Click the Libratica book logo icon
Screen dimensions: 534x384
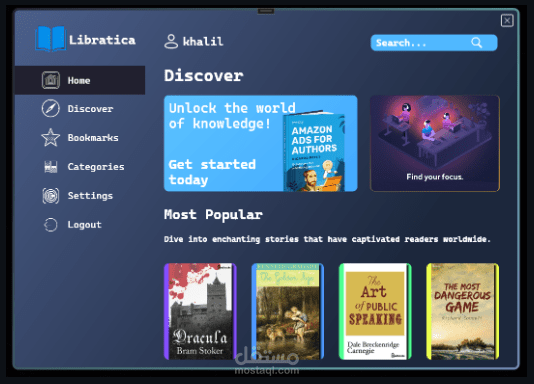50,39
